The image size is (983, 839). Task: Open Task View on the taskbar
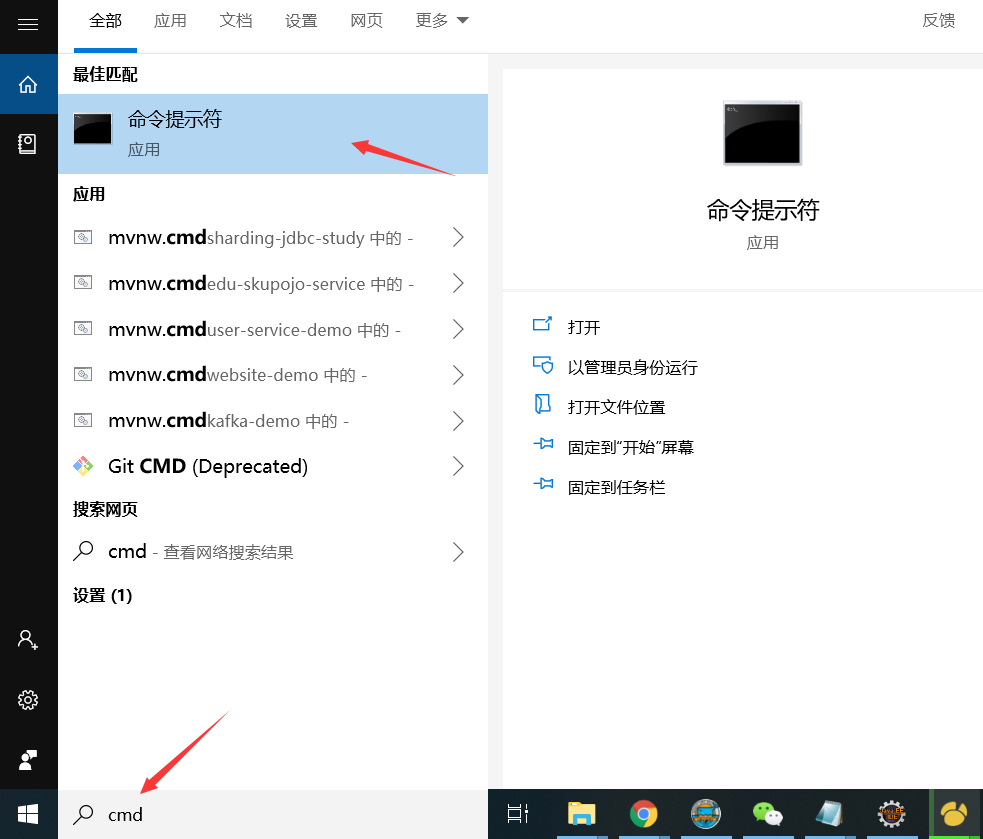coord(516,814)
